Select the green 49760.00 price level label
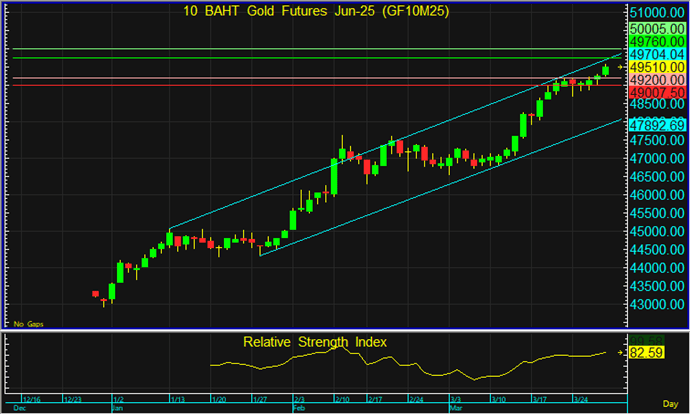The height and width of the screenshot is (415, 691). tap(656, 42)
